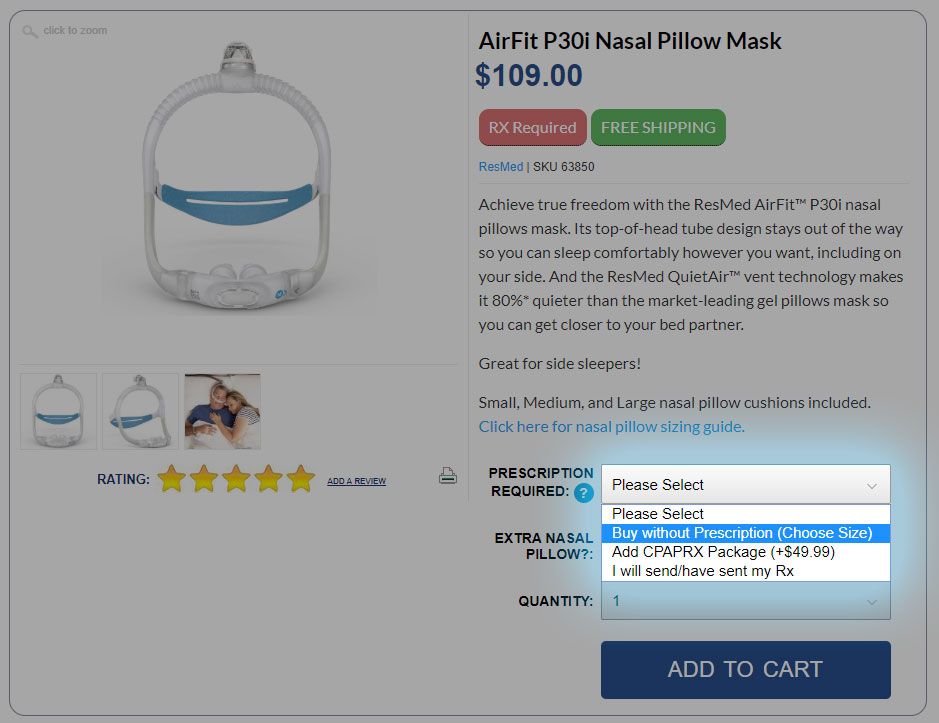The image size is (939, 723).
Task: Click the first product thumbnail
Action: (58, 411)
